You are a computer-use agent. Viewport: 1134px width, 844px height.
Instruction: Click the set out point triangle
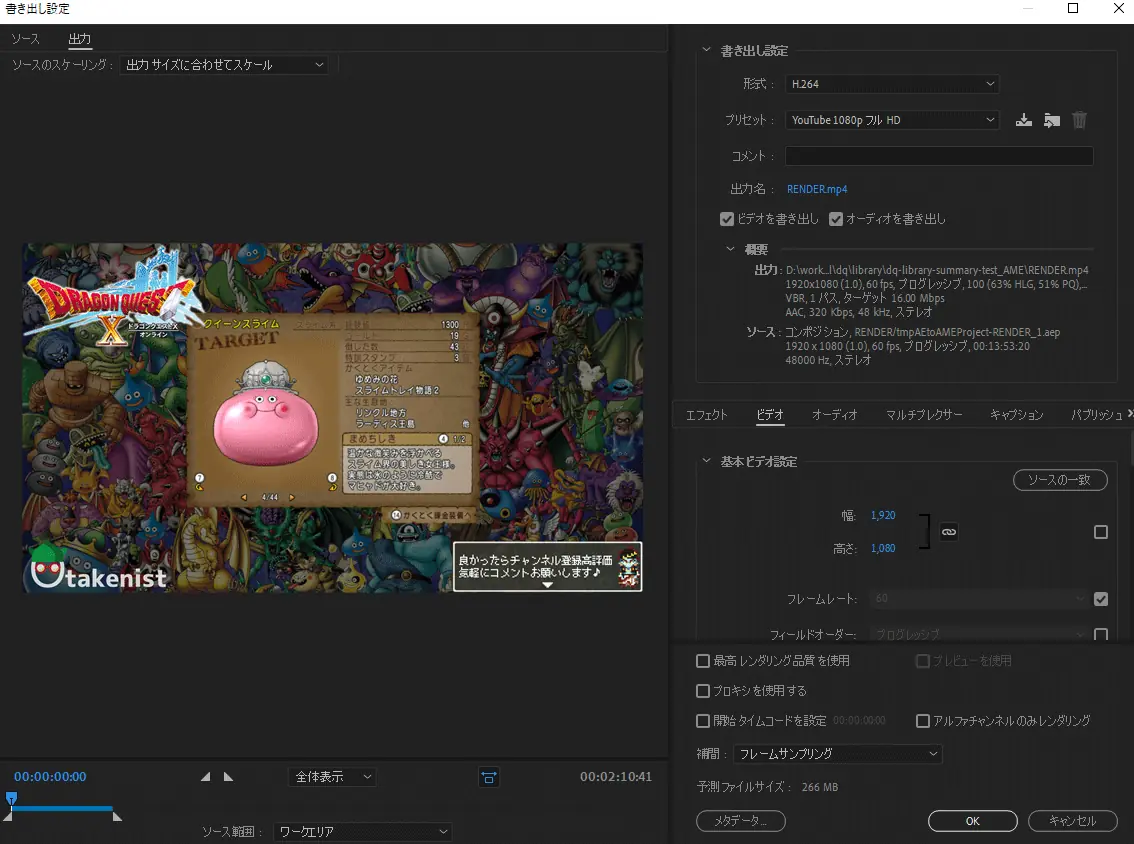[x=229, y=777]
